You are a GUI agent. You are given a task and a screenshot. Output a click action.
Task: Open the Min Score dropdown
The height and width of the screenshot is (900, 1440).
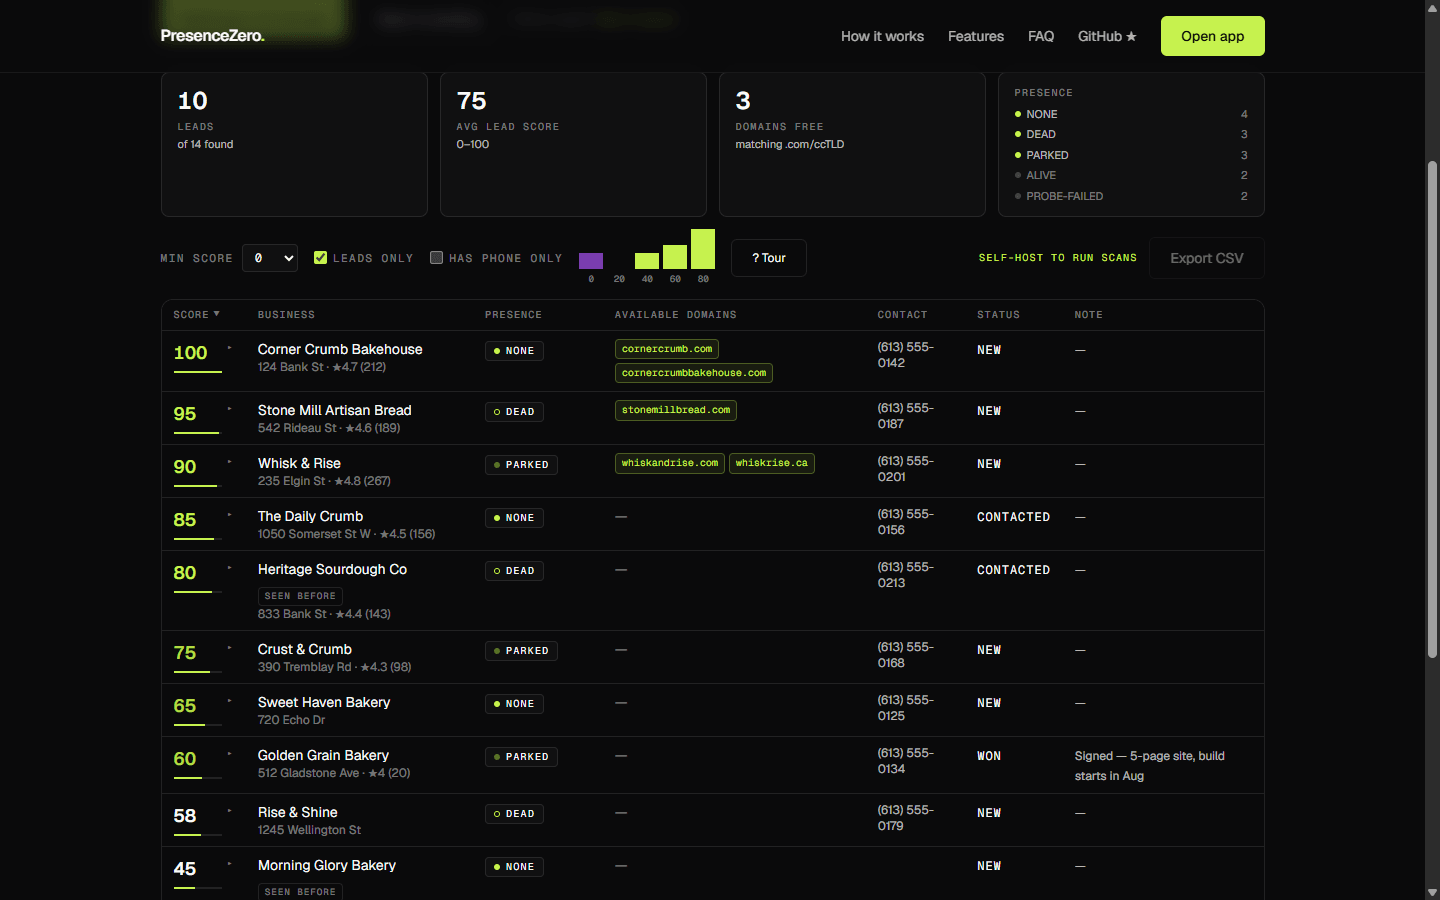pos(270,258)
